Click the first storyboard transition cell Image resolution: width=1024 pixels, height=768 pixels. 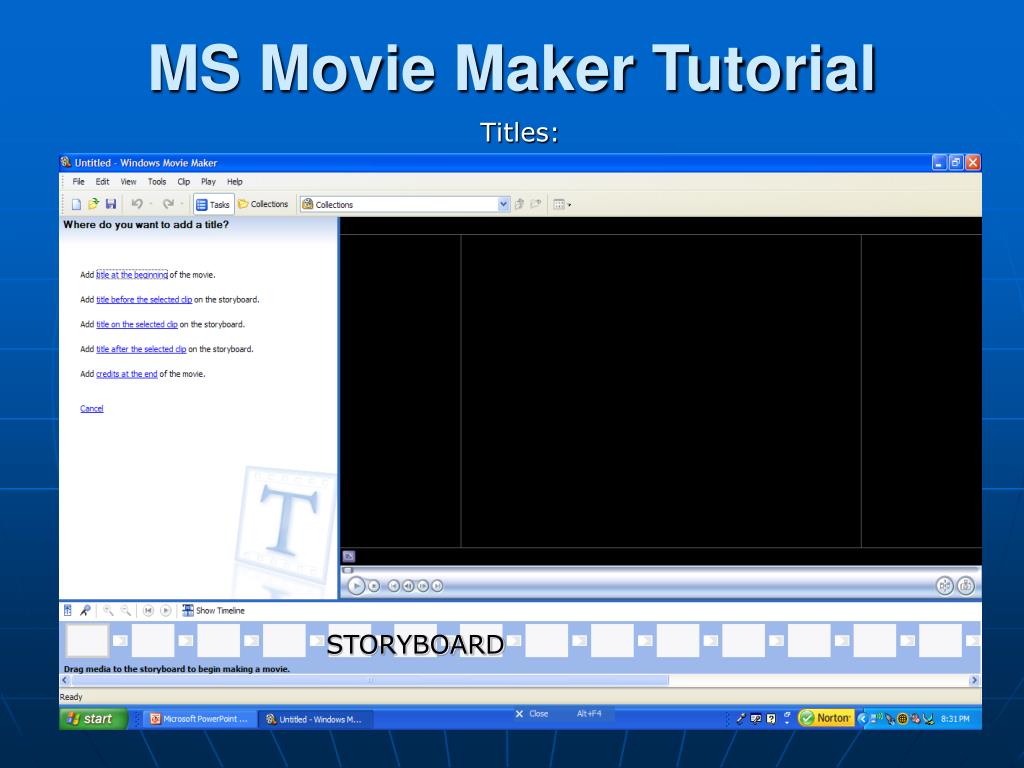[120, 640]
